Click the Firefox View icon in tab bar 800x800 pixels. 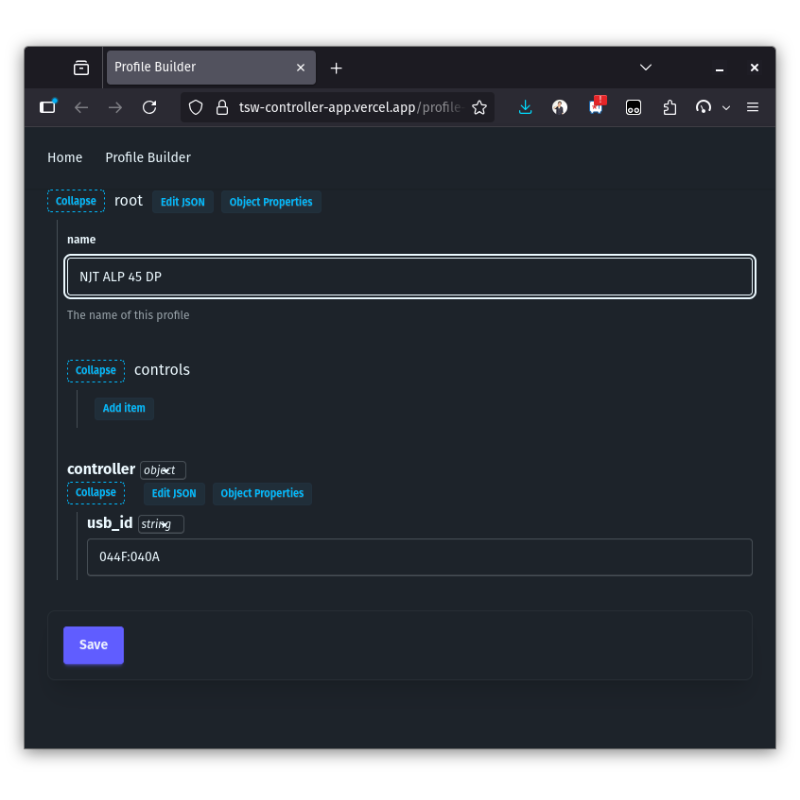click(x=81, y=67)
